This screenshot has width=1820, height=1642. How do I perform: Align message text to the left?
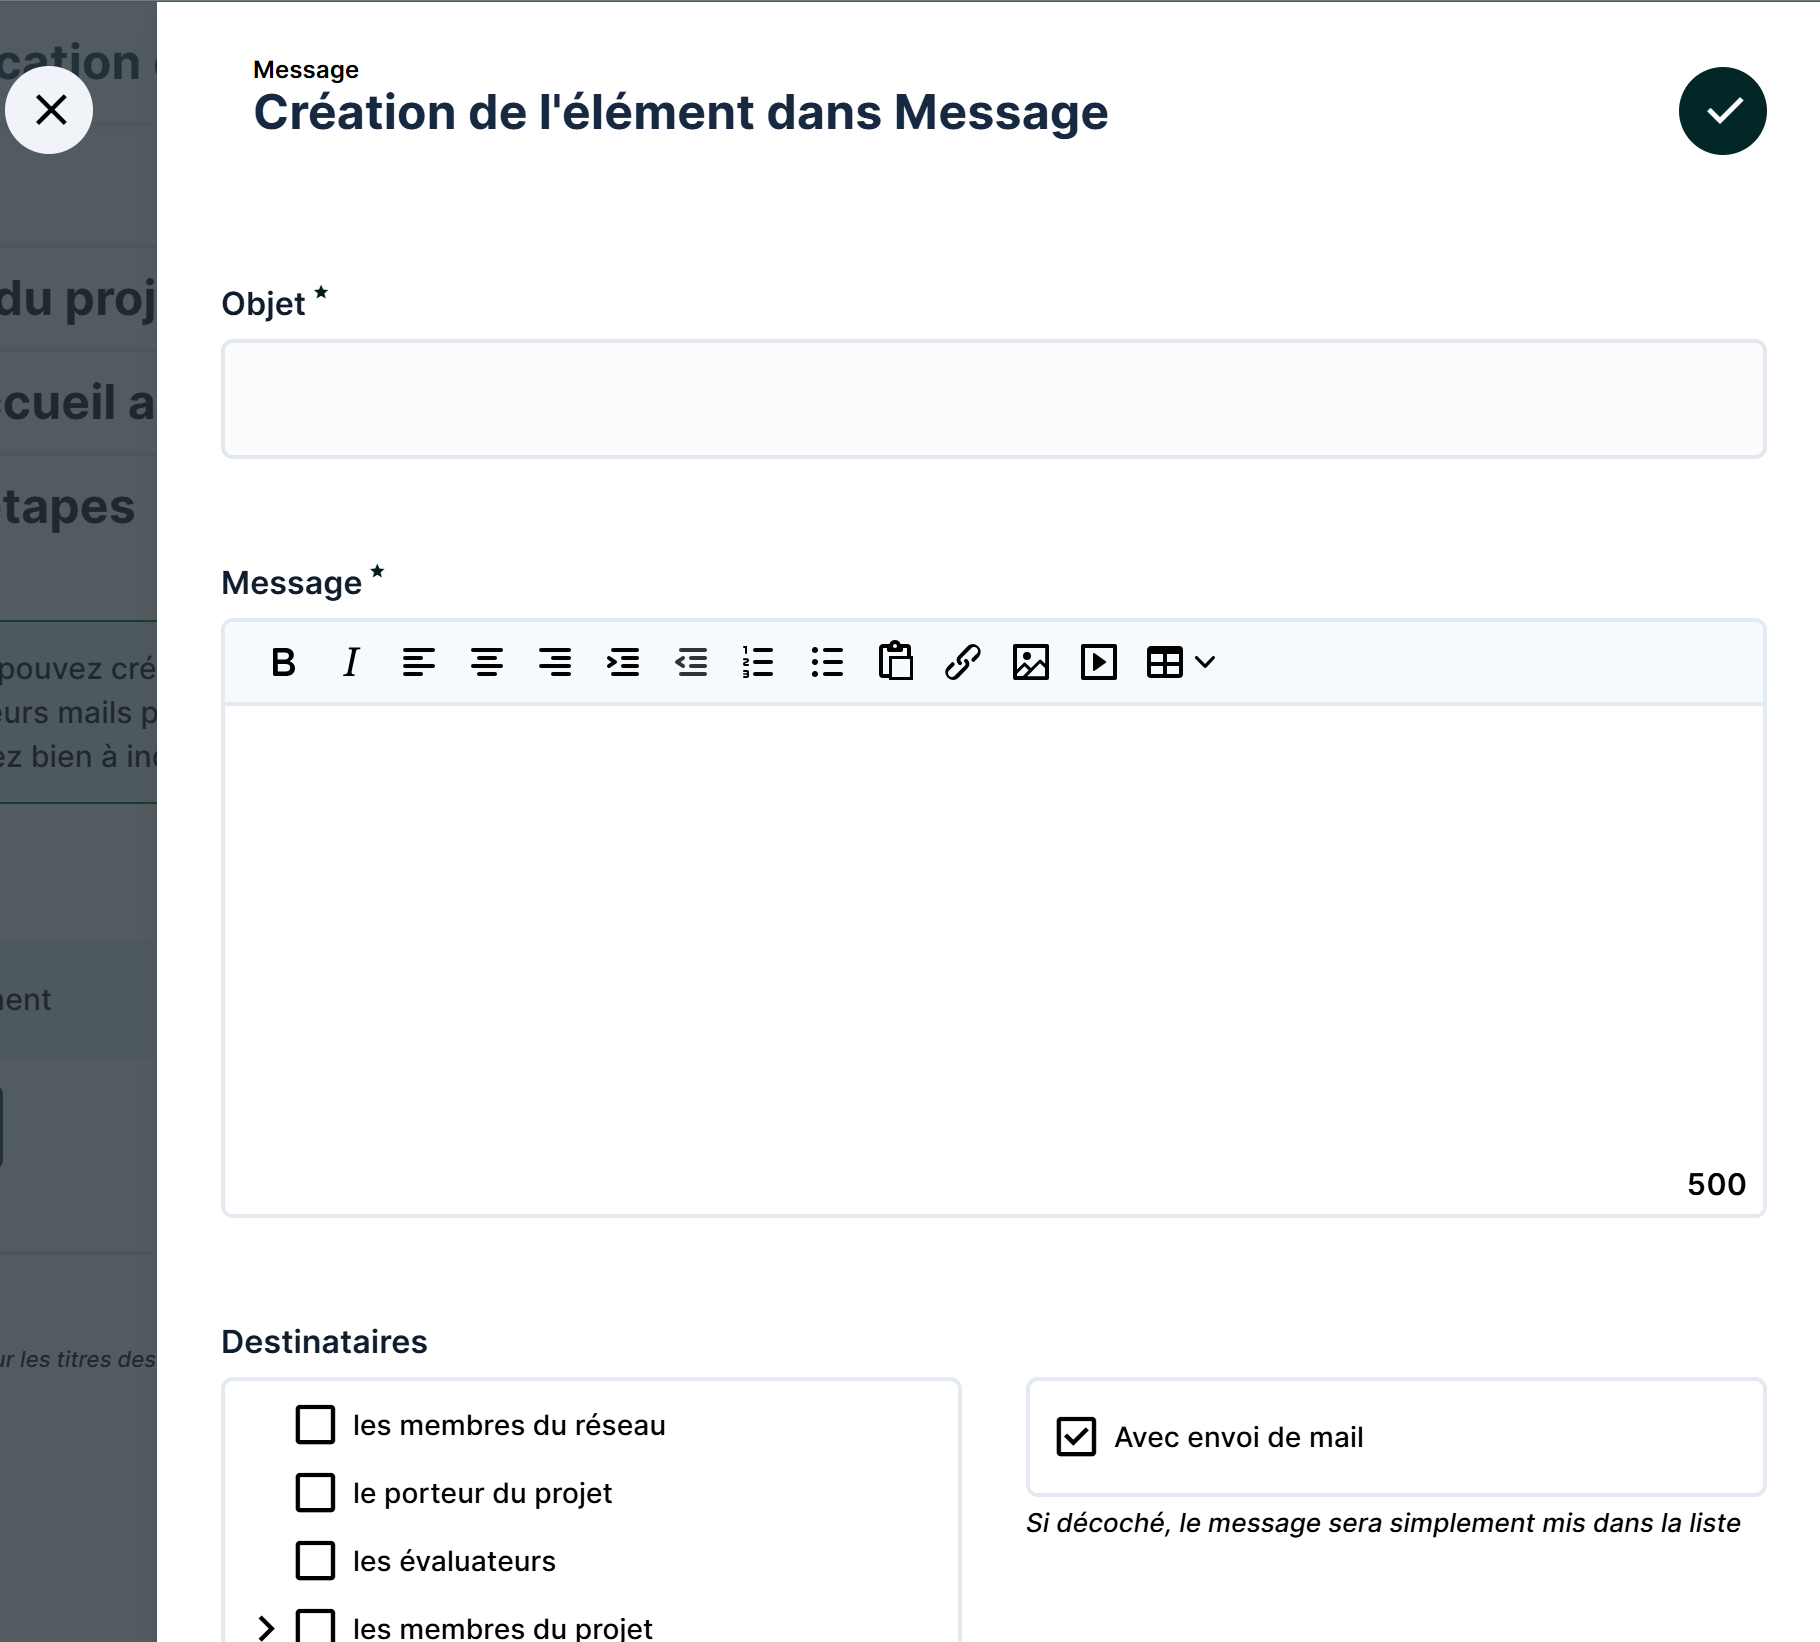pos(418,662)
